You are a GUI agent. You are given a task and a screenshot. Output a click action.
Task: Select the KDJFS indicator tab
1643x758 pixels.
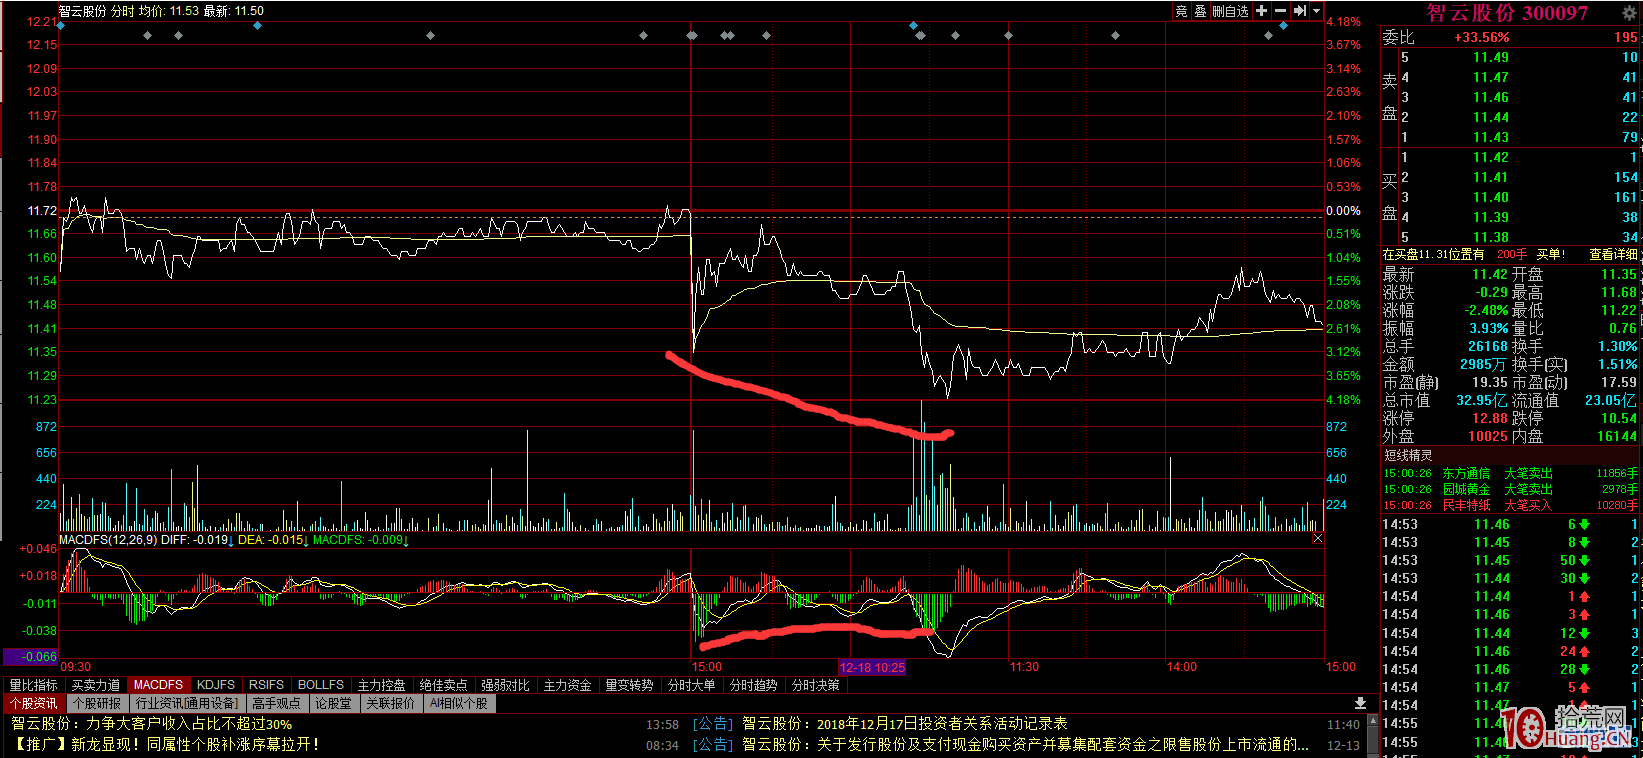point(216,685)
